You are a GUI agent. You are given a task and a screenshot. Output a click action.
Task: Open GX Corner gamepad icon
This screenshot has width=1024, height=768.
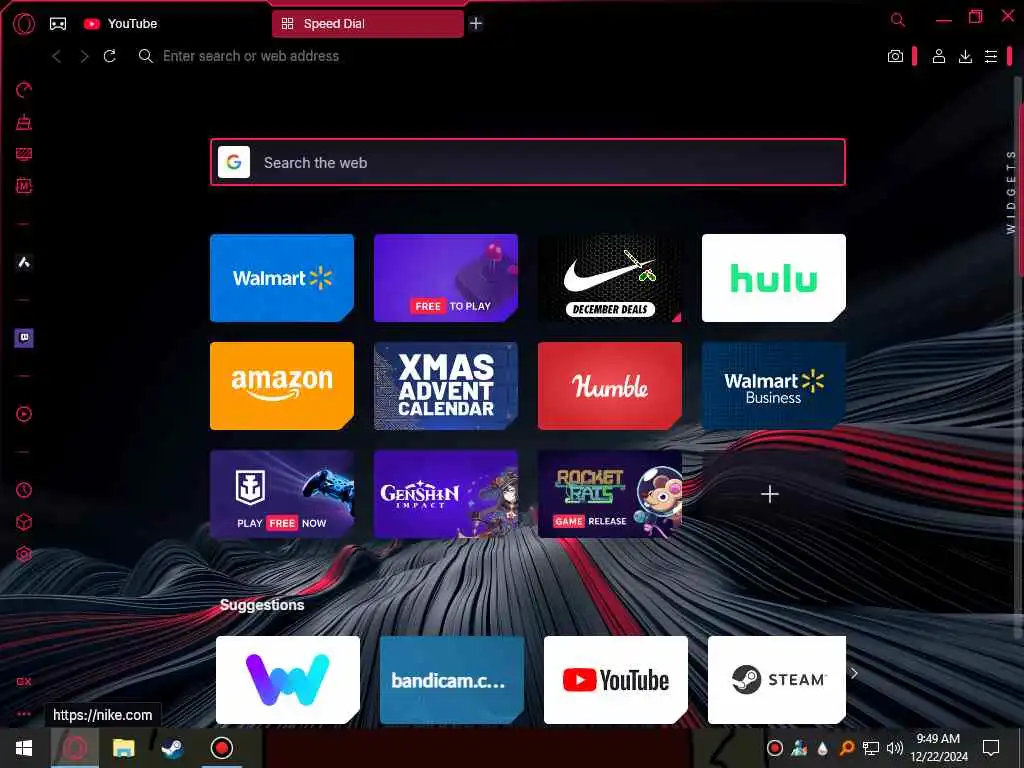tap(58, 24)
